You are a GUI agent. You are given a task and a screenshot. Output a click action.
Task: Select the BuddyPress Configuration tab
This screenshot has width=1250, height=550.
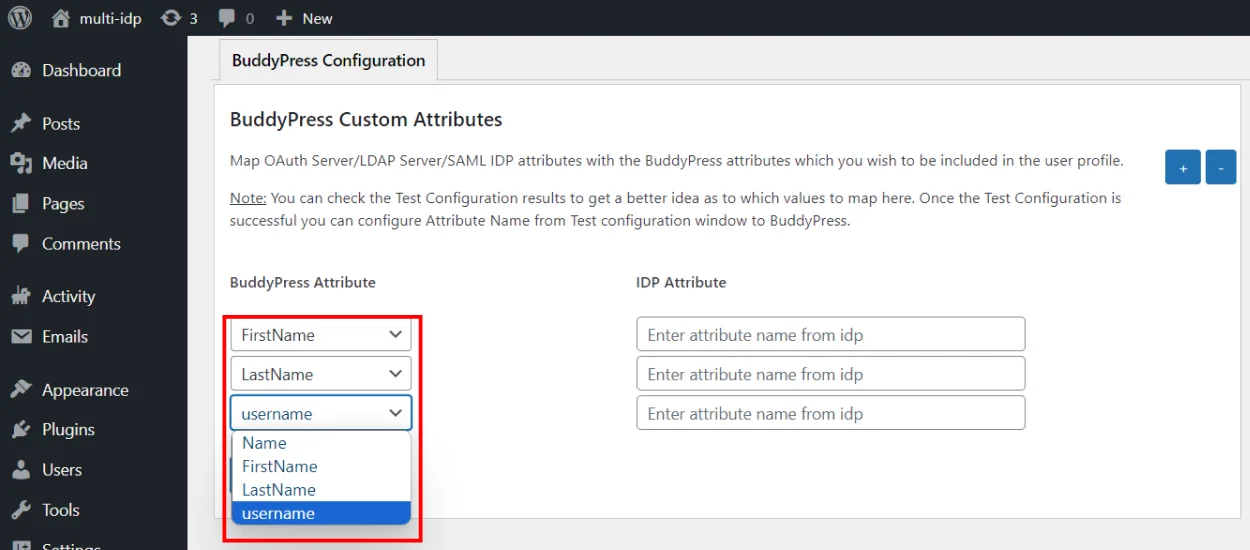click(x=328, y=60)
